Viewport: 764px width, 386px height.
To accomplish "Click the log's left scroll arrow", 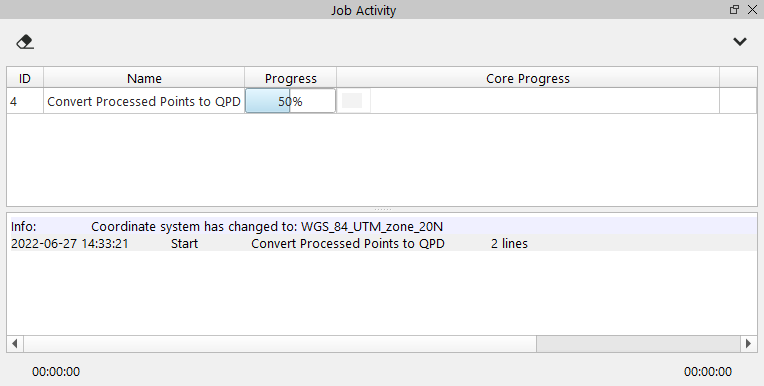I will point(15,344).
